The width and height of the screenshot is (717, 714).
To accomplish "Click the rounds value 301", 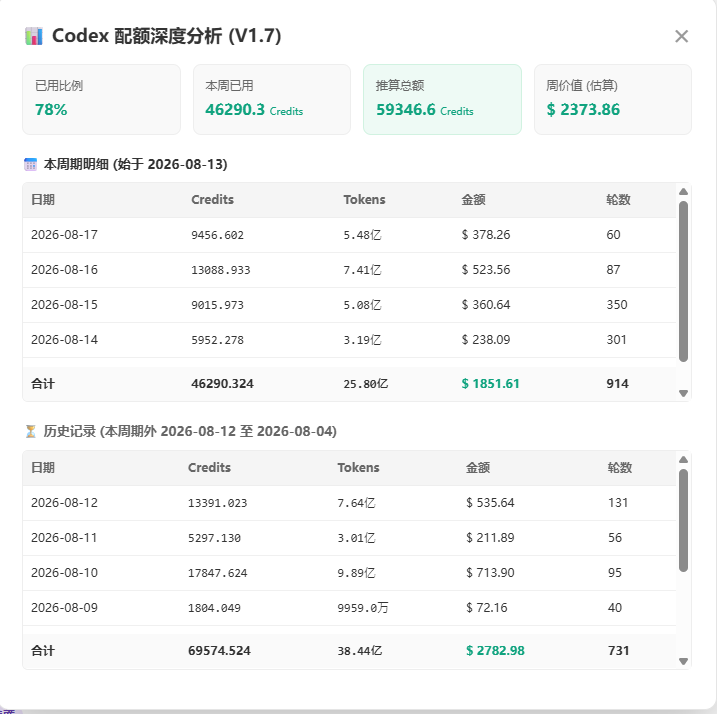I will pos(616,339).
